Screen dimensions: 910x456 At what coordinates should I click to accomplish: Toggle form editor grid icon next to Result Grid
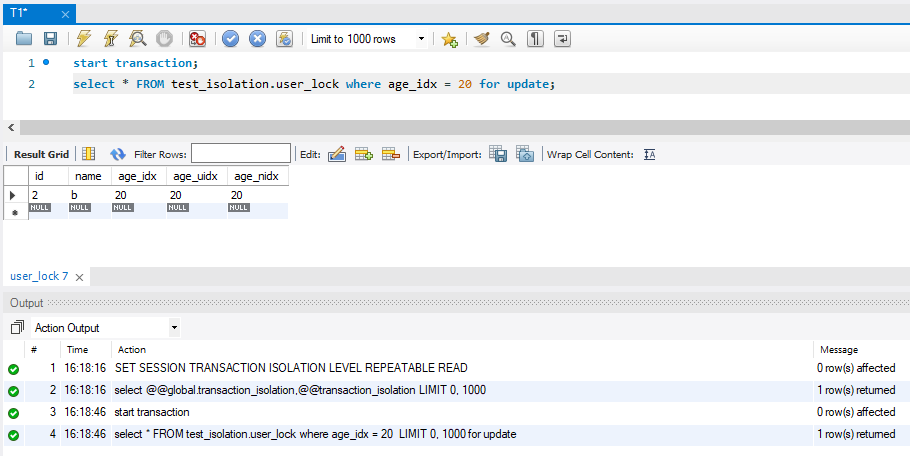(88, 154)
